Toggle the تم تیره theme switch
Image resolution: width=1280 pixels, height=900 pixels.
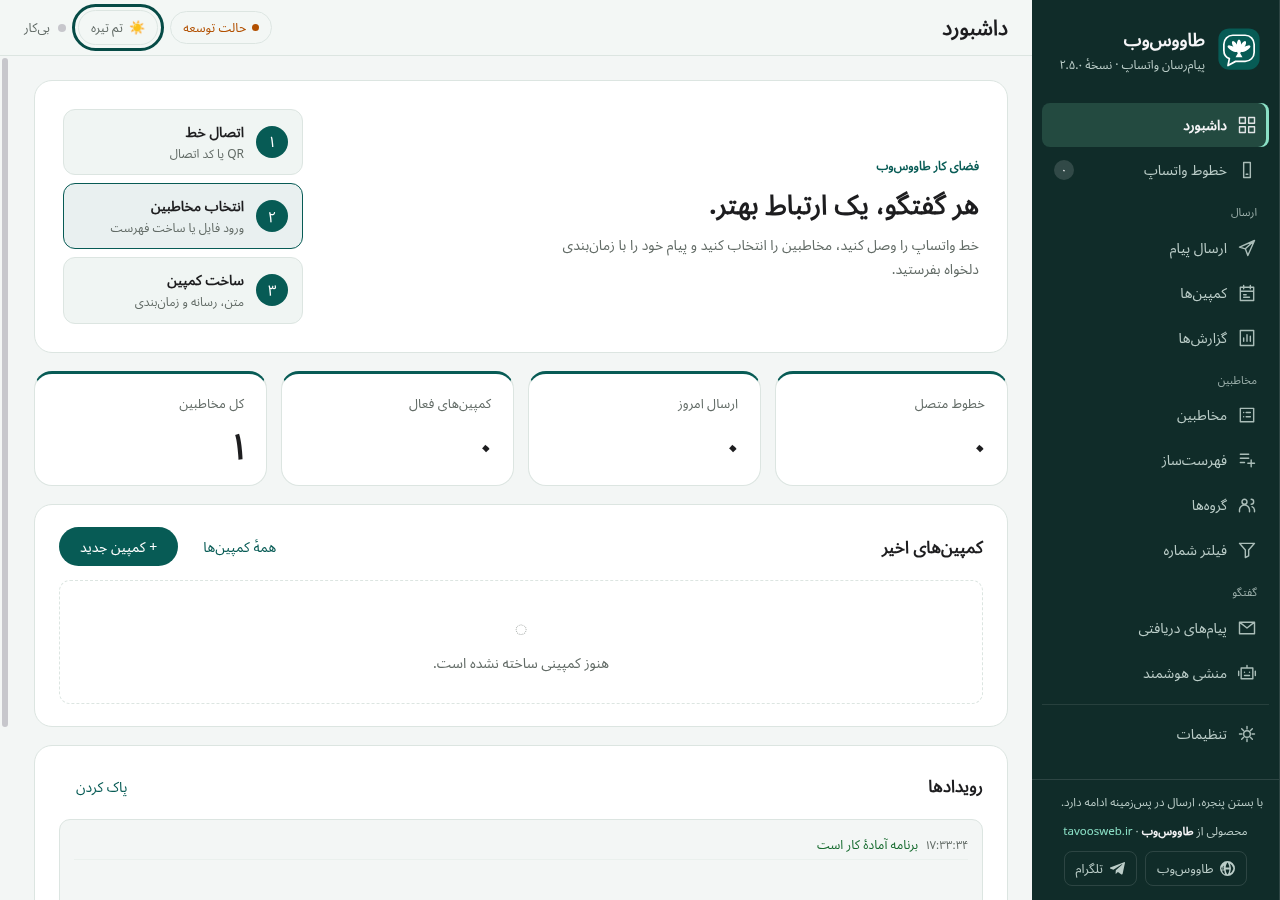(x=118, y=28)
